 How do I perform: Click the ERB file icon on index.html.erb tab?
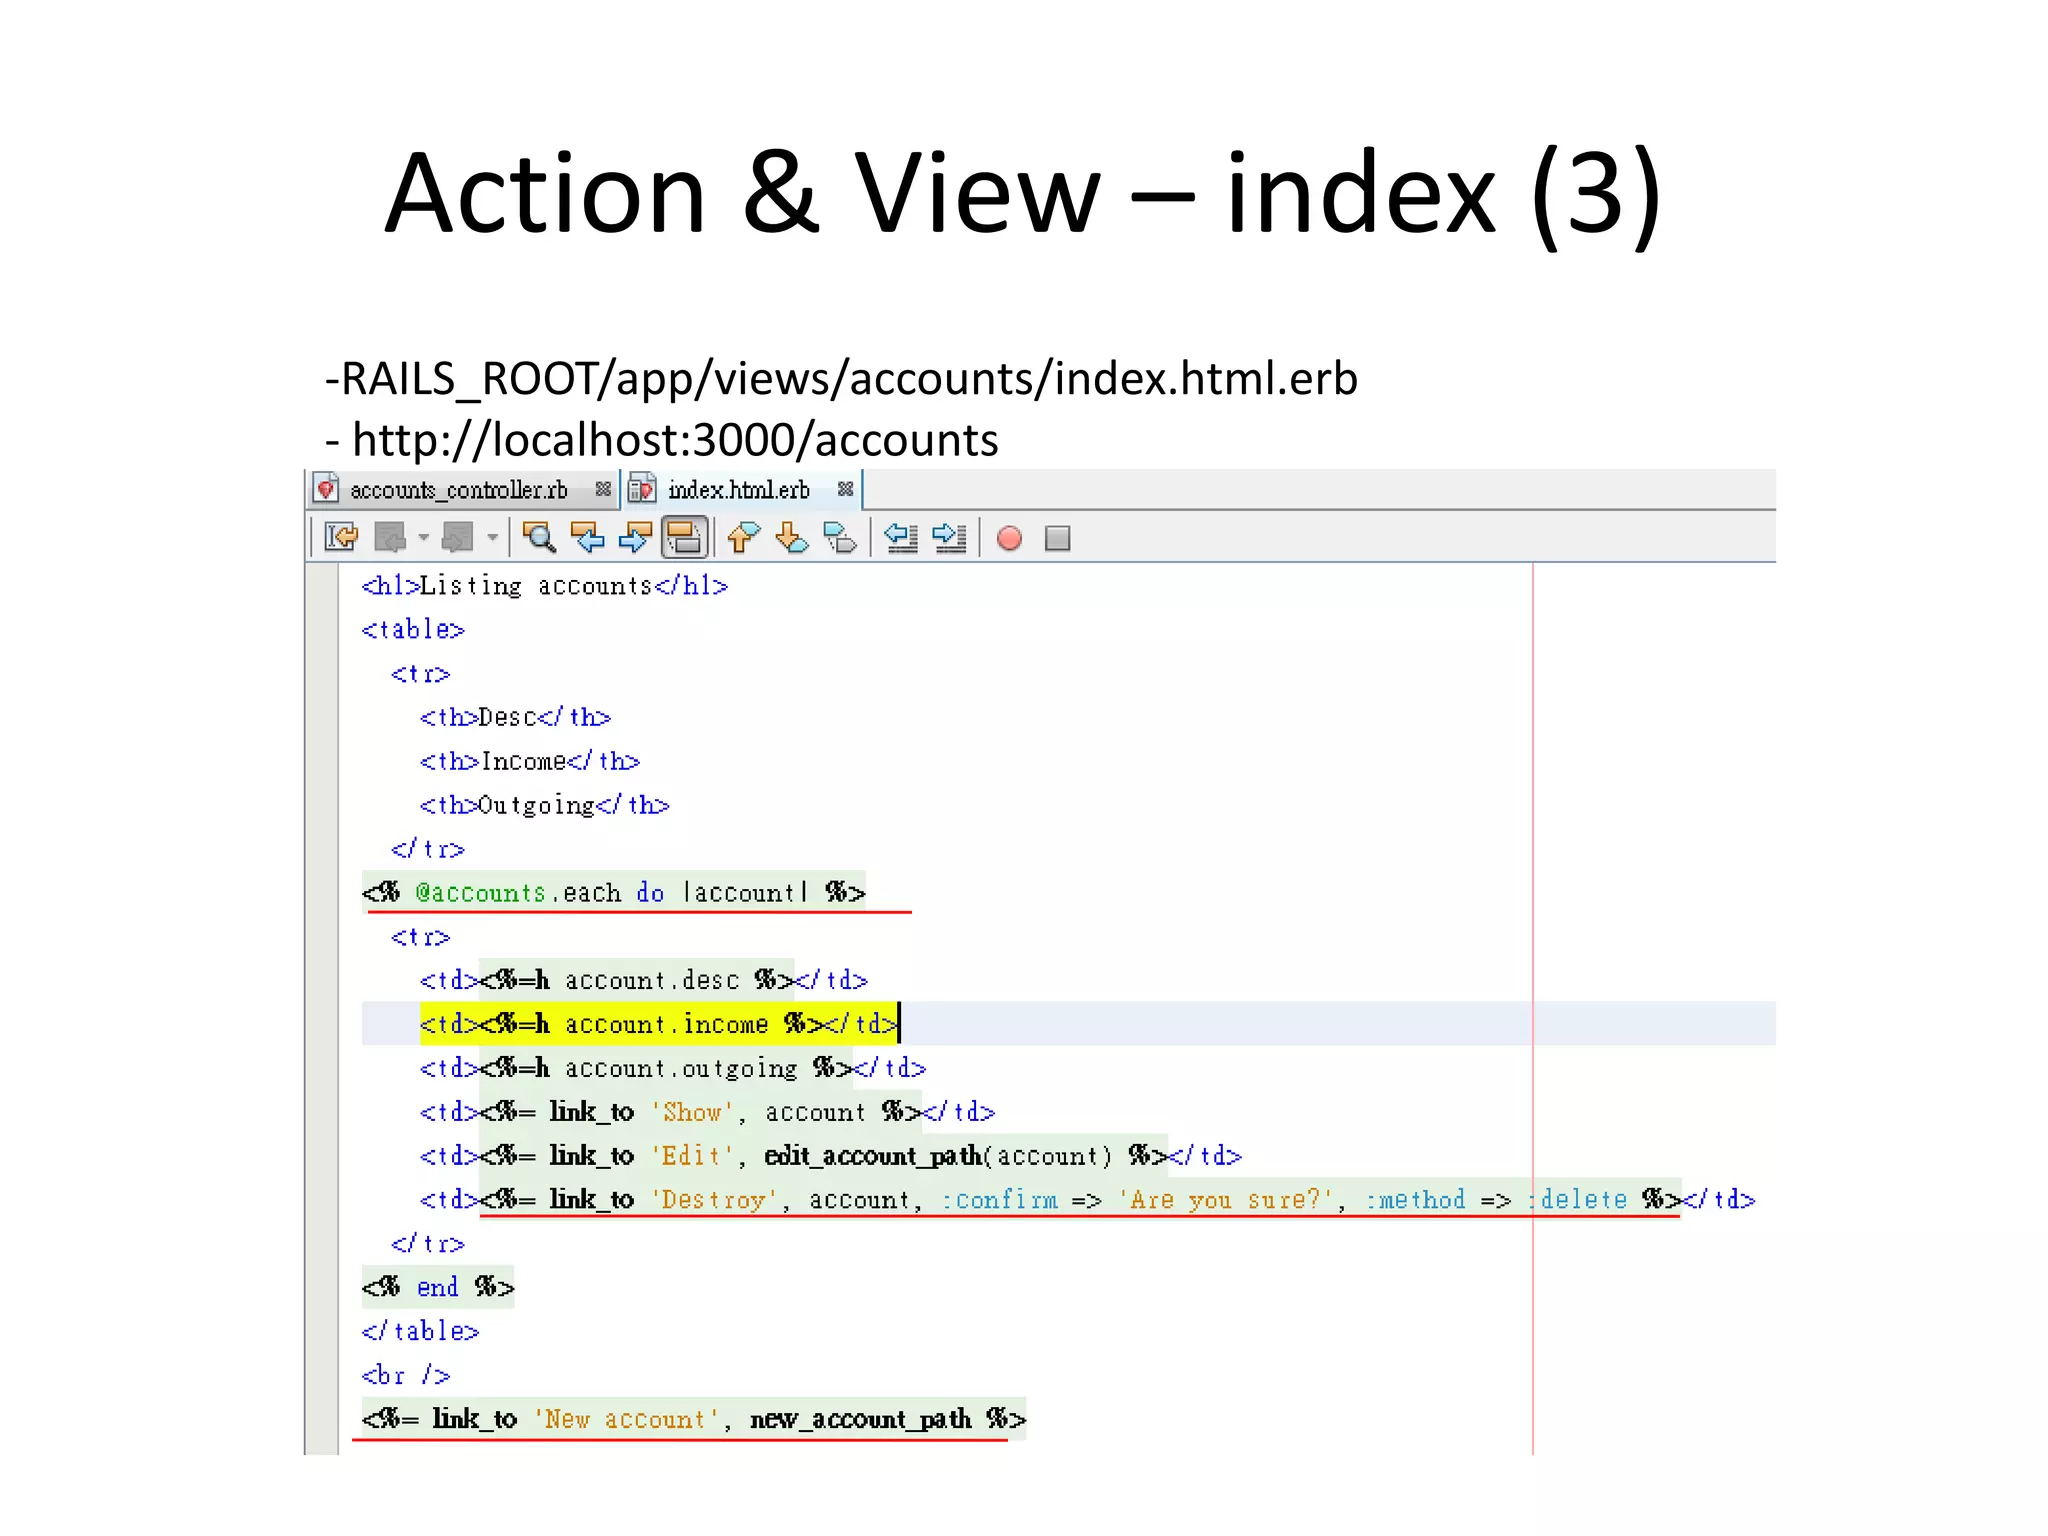coord(641,489)
